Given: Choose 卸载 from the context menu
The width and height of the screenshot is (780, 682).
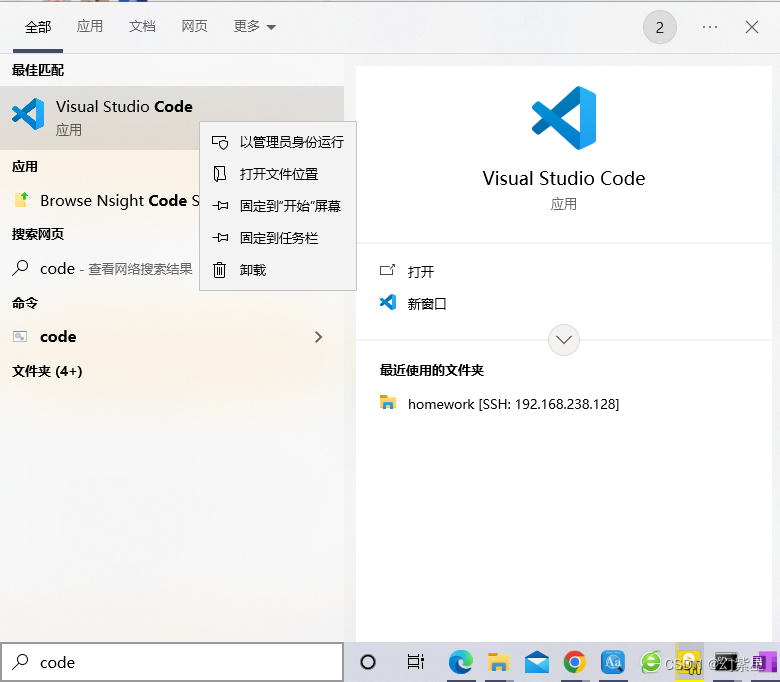Looking at the screenshot, I should [x=278, y=270].
